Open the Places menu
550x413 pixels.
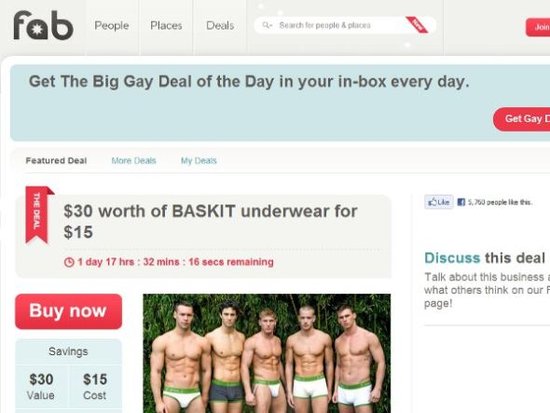pyautogui.click(x=166, y=26)
